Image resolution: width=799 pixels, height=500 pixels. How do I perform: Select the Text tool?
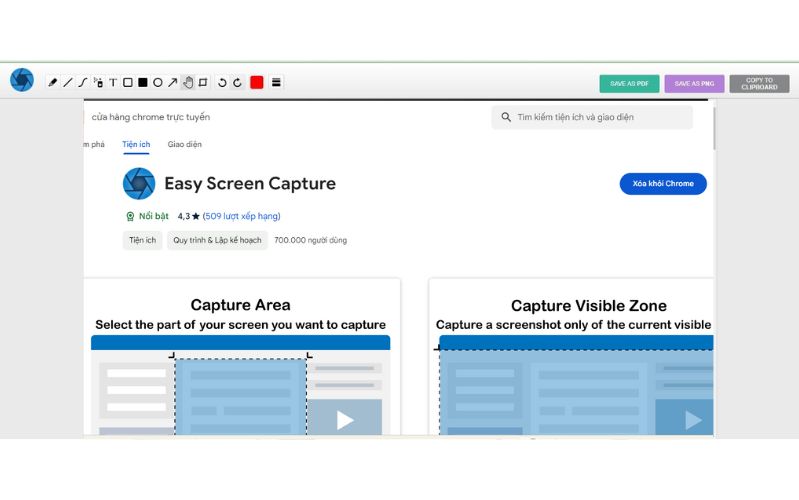[113, 83]
